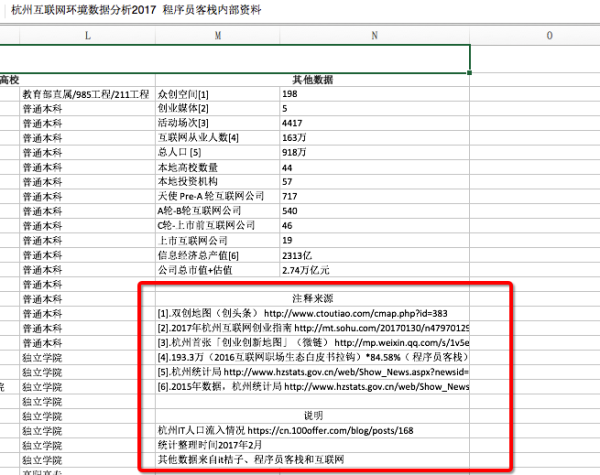This screenshot has width=600, height=475.
Task: Select note [4] 193.3万 白皮书 row
Action: 313,357
